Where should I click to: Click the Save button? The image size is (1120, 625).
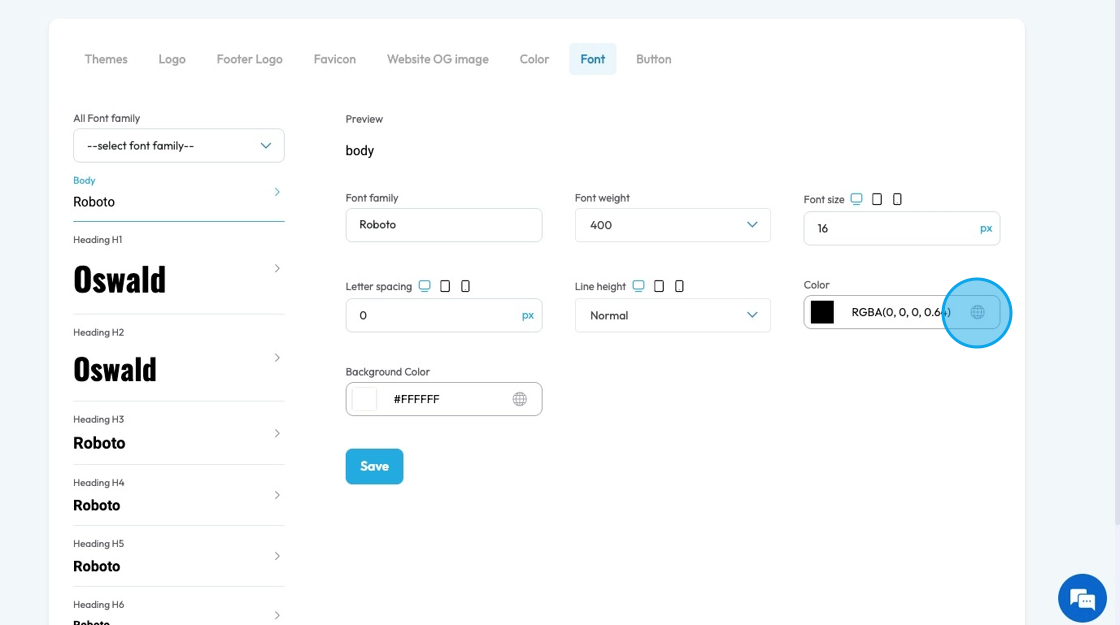point(374,466)
